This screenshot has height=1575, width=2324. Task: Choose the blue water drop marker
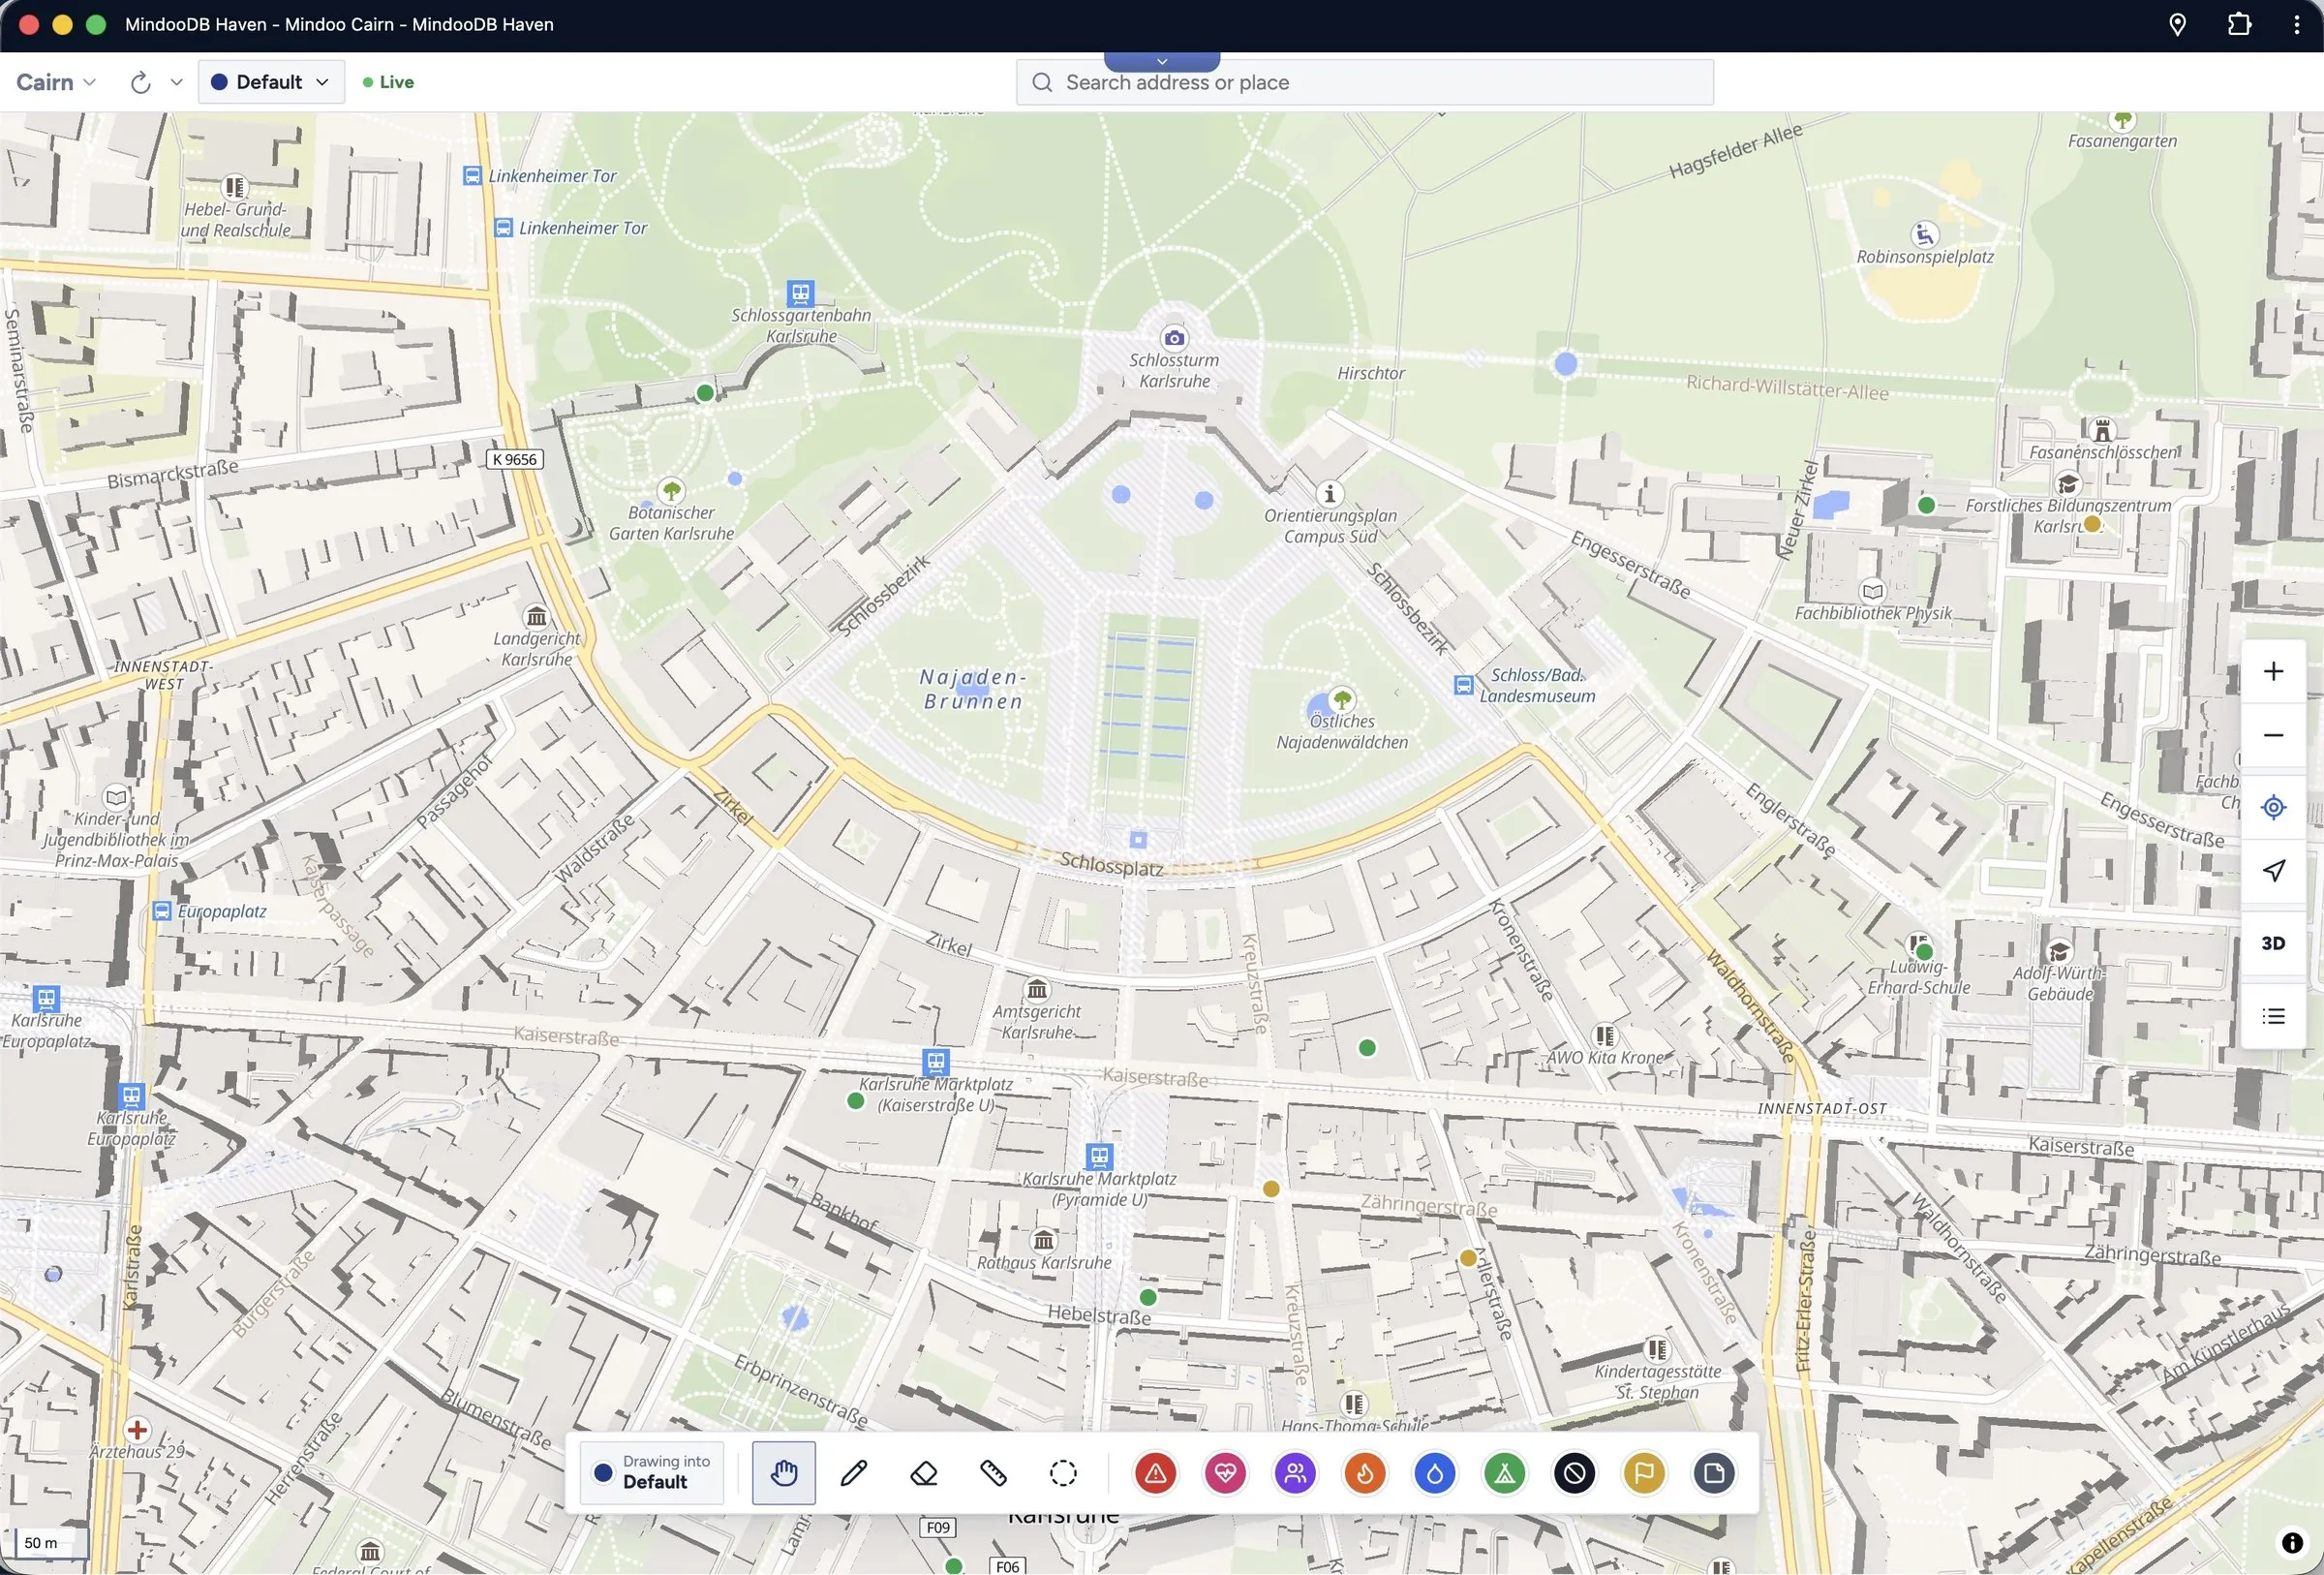coord(1435,1472)
